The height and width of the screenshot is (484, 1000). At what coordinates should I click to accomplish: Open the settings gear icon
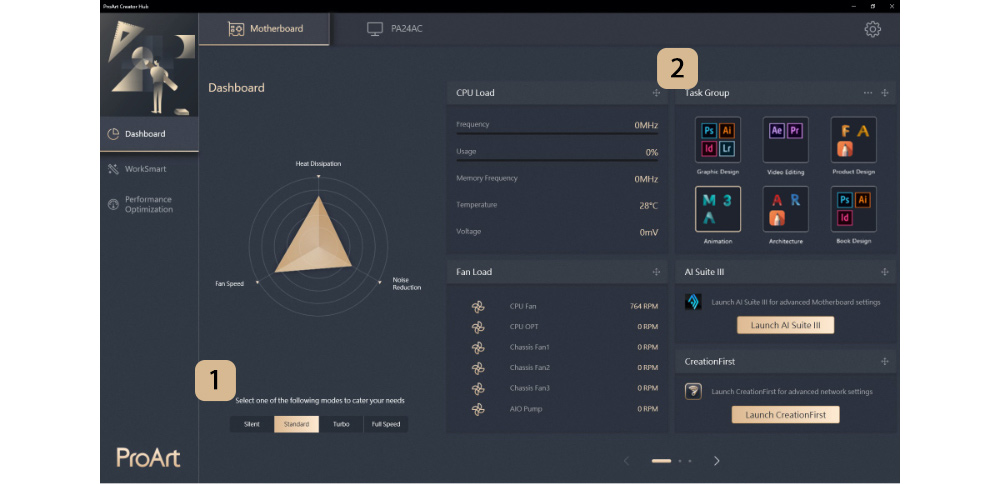[872, 29]
